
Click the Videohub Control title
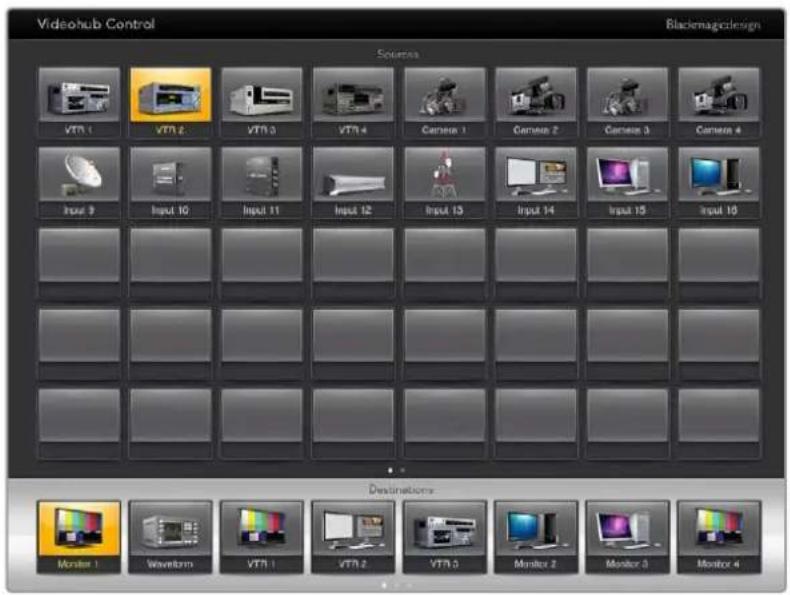click(96, 24)
